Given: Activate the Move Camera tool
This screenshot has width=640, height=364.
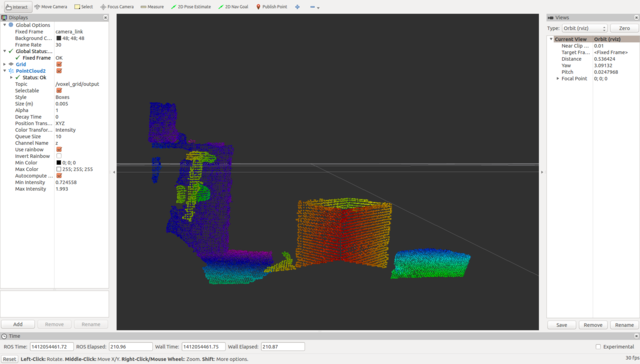Looking at the screenshot, I should 51,7.
